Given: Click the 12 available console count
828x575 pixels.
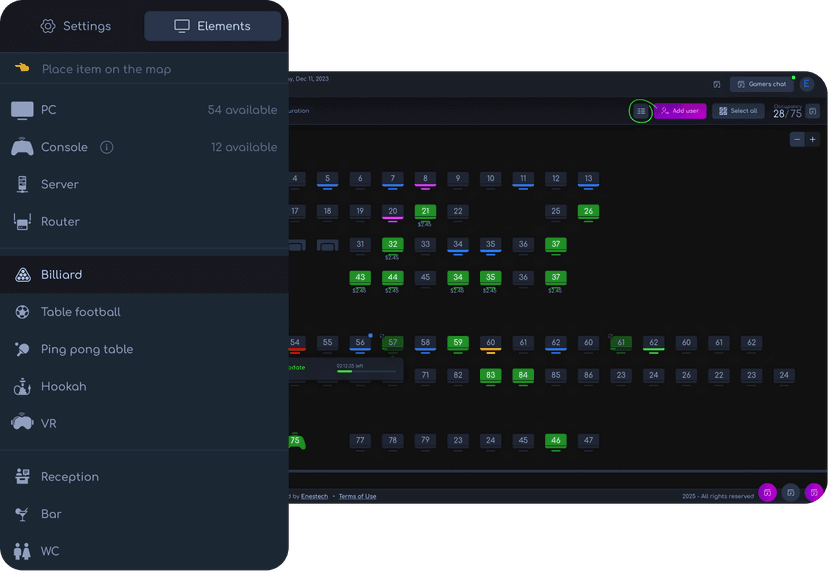Looking at the screenshot, I should (x=244, y=147).
